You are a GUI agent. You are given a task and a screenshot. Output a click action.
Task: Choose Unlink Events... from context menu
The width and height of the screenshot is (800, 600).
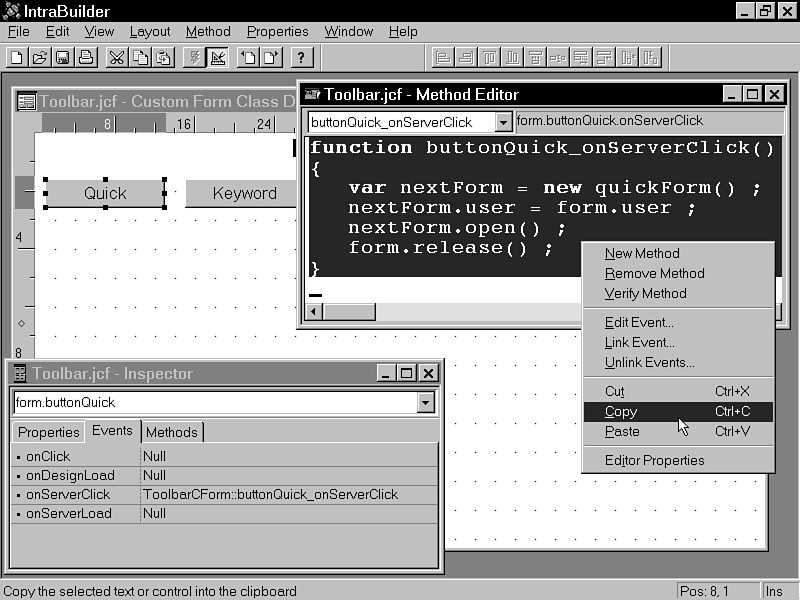point(678,362)
